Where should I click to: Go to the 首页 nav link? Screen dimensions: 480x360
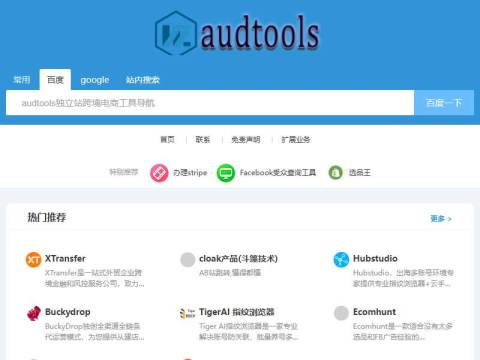point(167,139)
